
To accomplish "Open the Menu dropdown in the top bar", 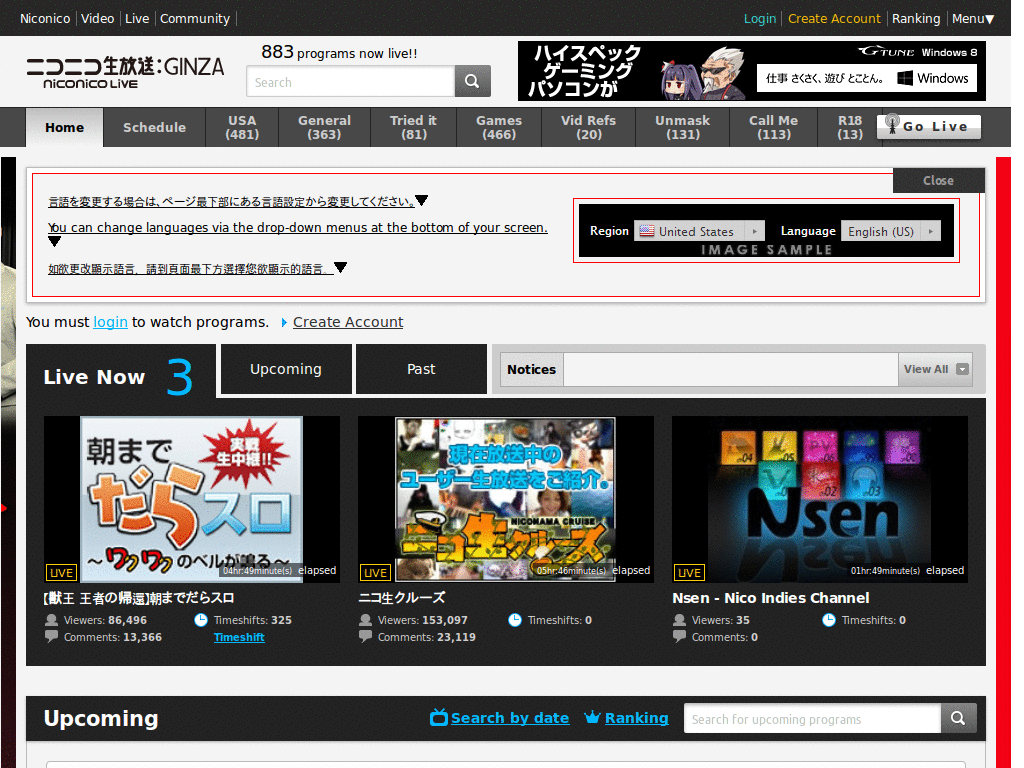I will click(x=972, y=19).
